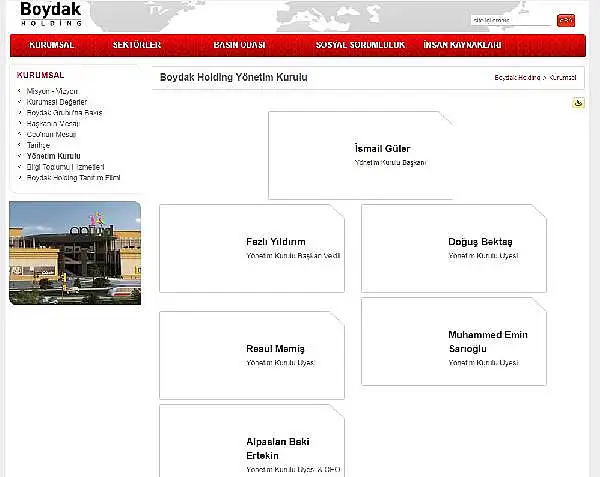Screen dimensions: 600x477
Task: Click the small yellow print icon
Action: (578, 103)
